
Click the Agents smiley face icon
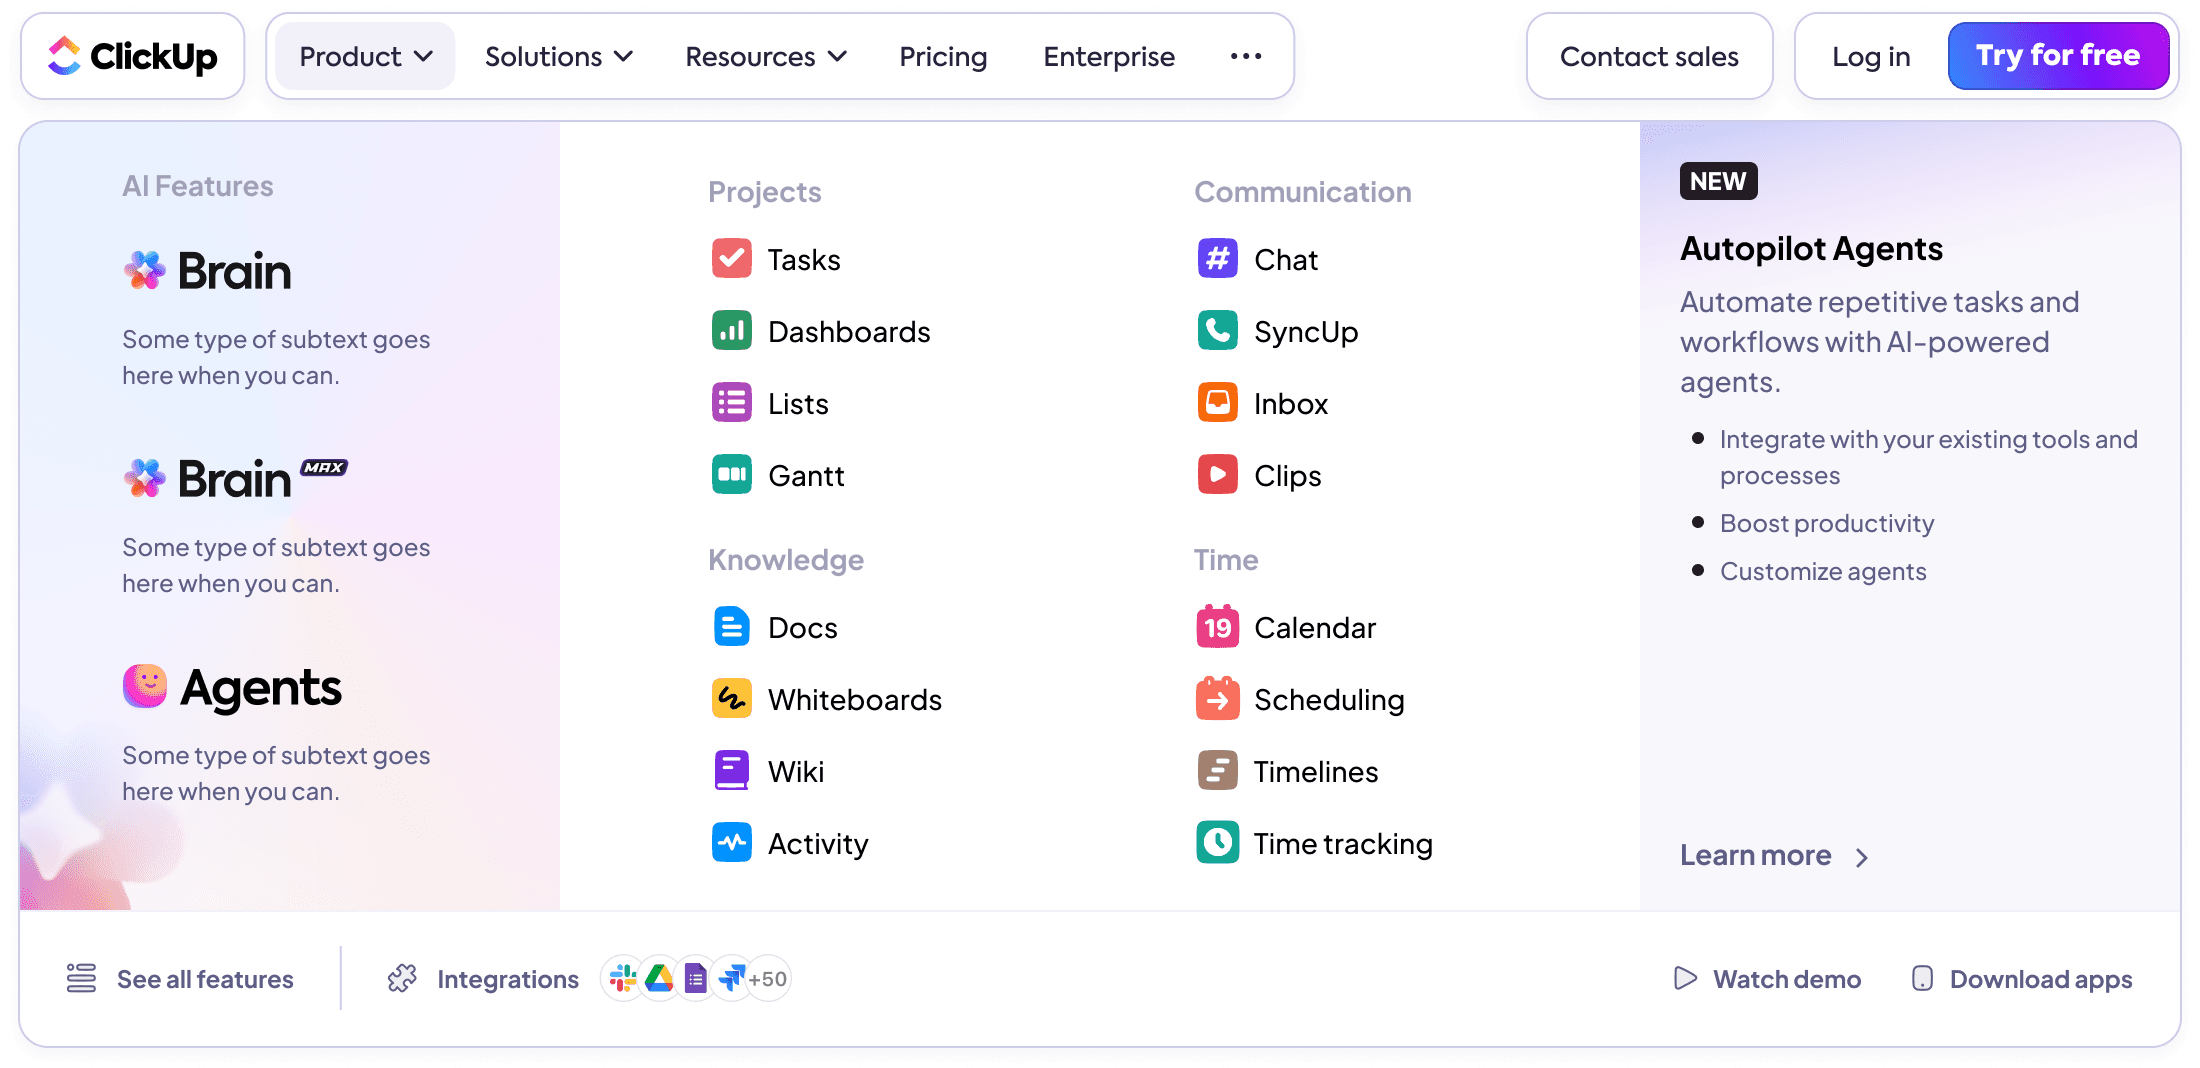145,686
